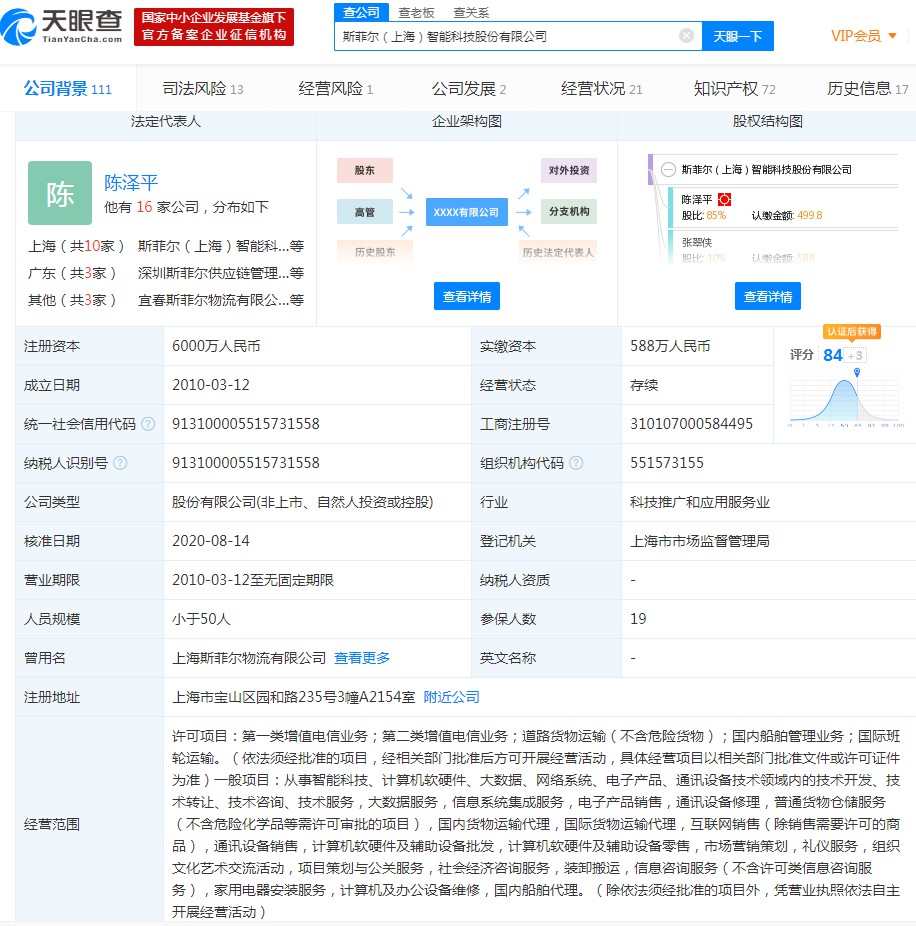Image resolution: width=916 pixels, height=926 pixels.
Task: Click the 上海（共10家） row
Action: click(x=165, y=246)
